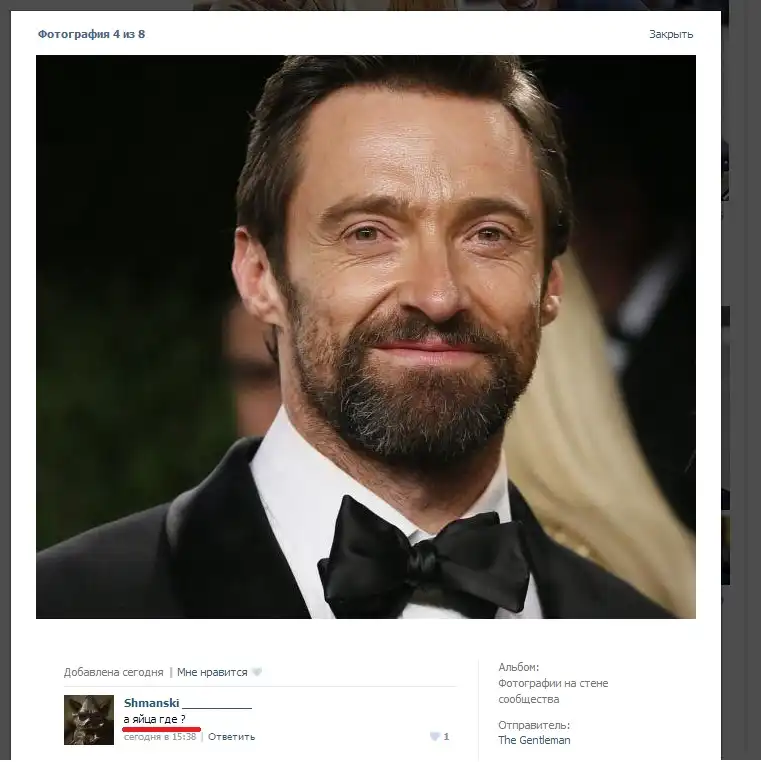The width and height of the screenshot is (761, 762).
Task: Click the main photo to advance
Action: pos(365,336)
